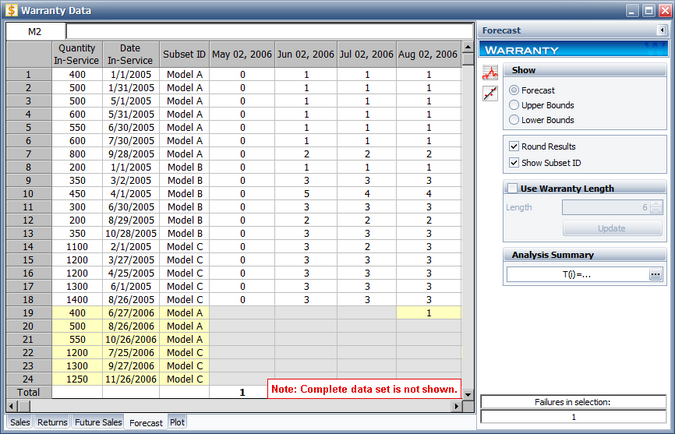This screenshot has height=434, width=675.
Task: Select the Lower Bounds option
Action: [515, 120]
